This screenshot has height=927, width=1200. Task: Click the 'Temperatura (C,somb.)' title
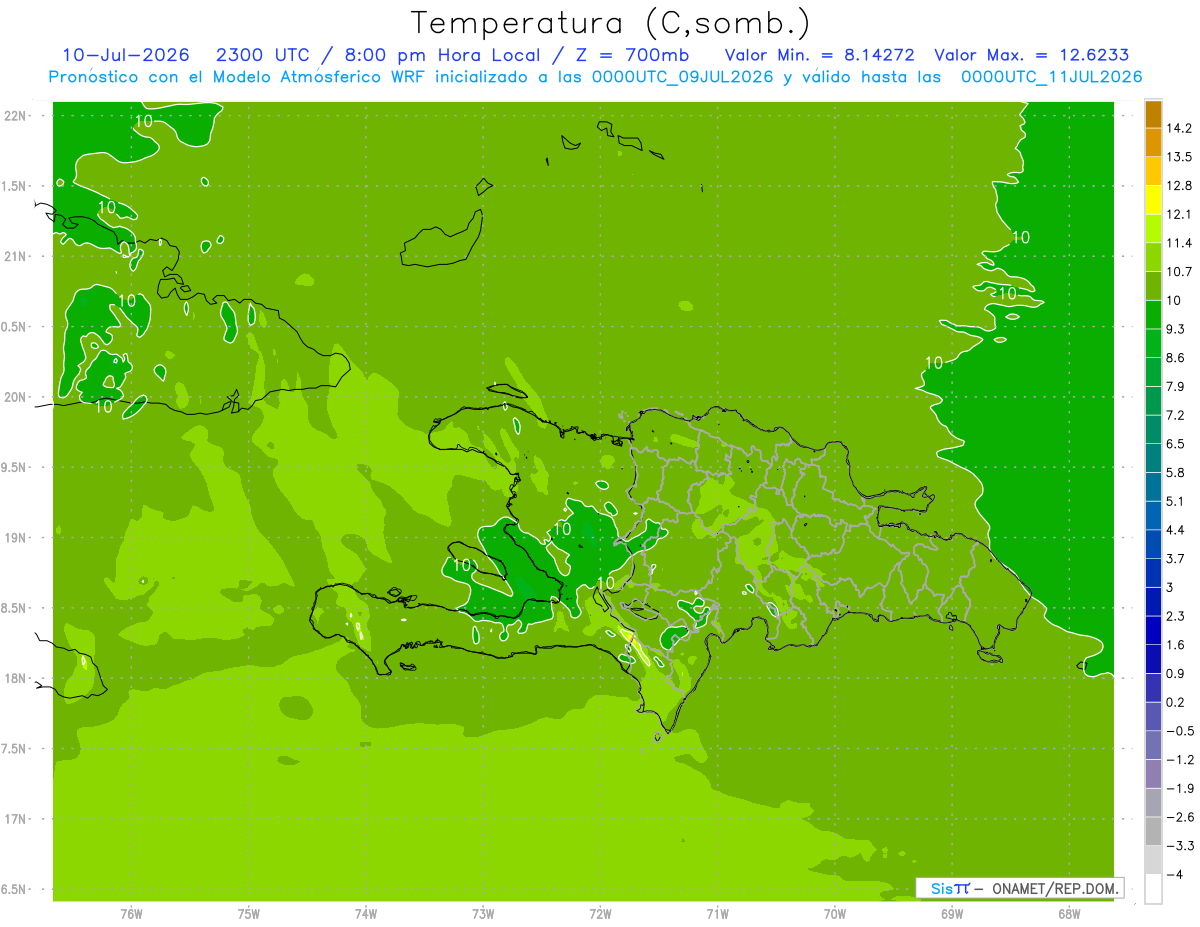point(610,24)
